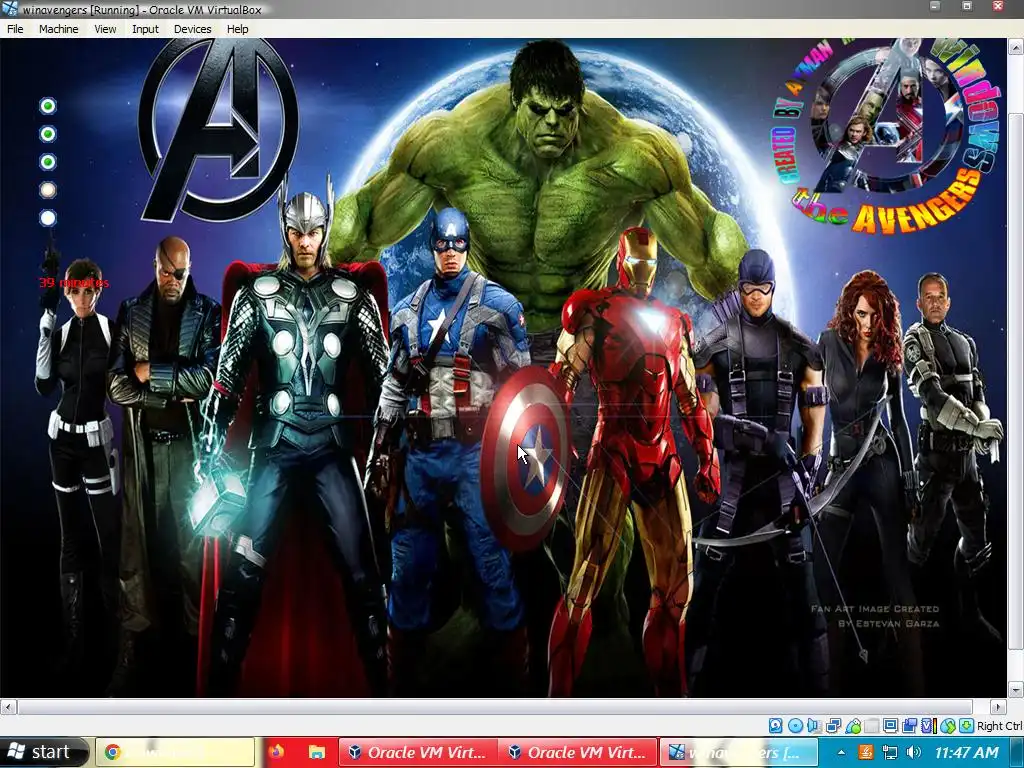Open the Windows start button
The width and height of the screenshot is (1024, 768).
(x=43, y=752)
